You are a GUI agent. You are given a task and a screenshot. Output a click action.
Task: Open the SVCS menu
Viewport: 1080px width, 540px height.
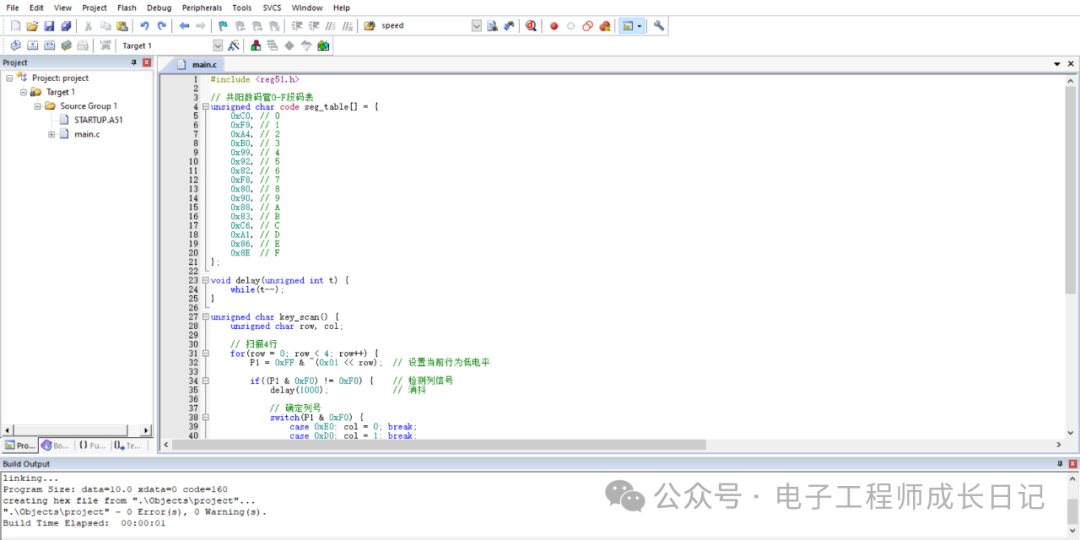[271, 8]
